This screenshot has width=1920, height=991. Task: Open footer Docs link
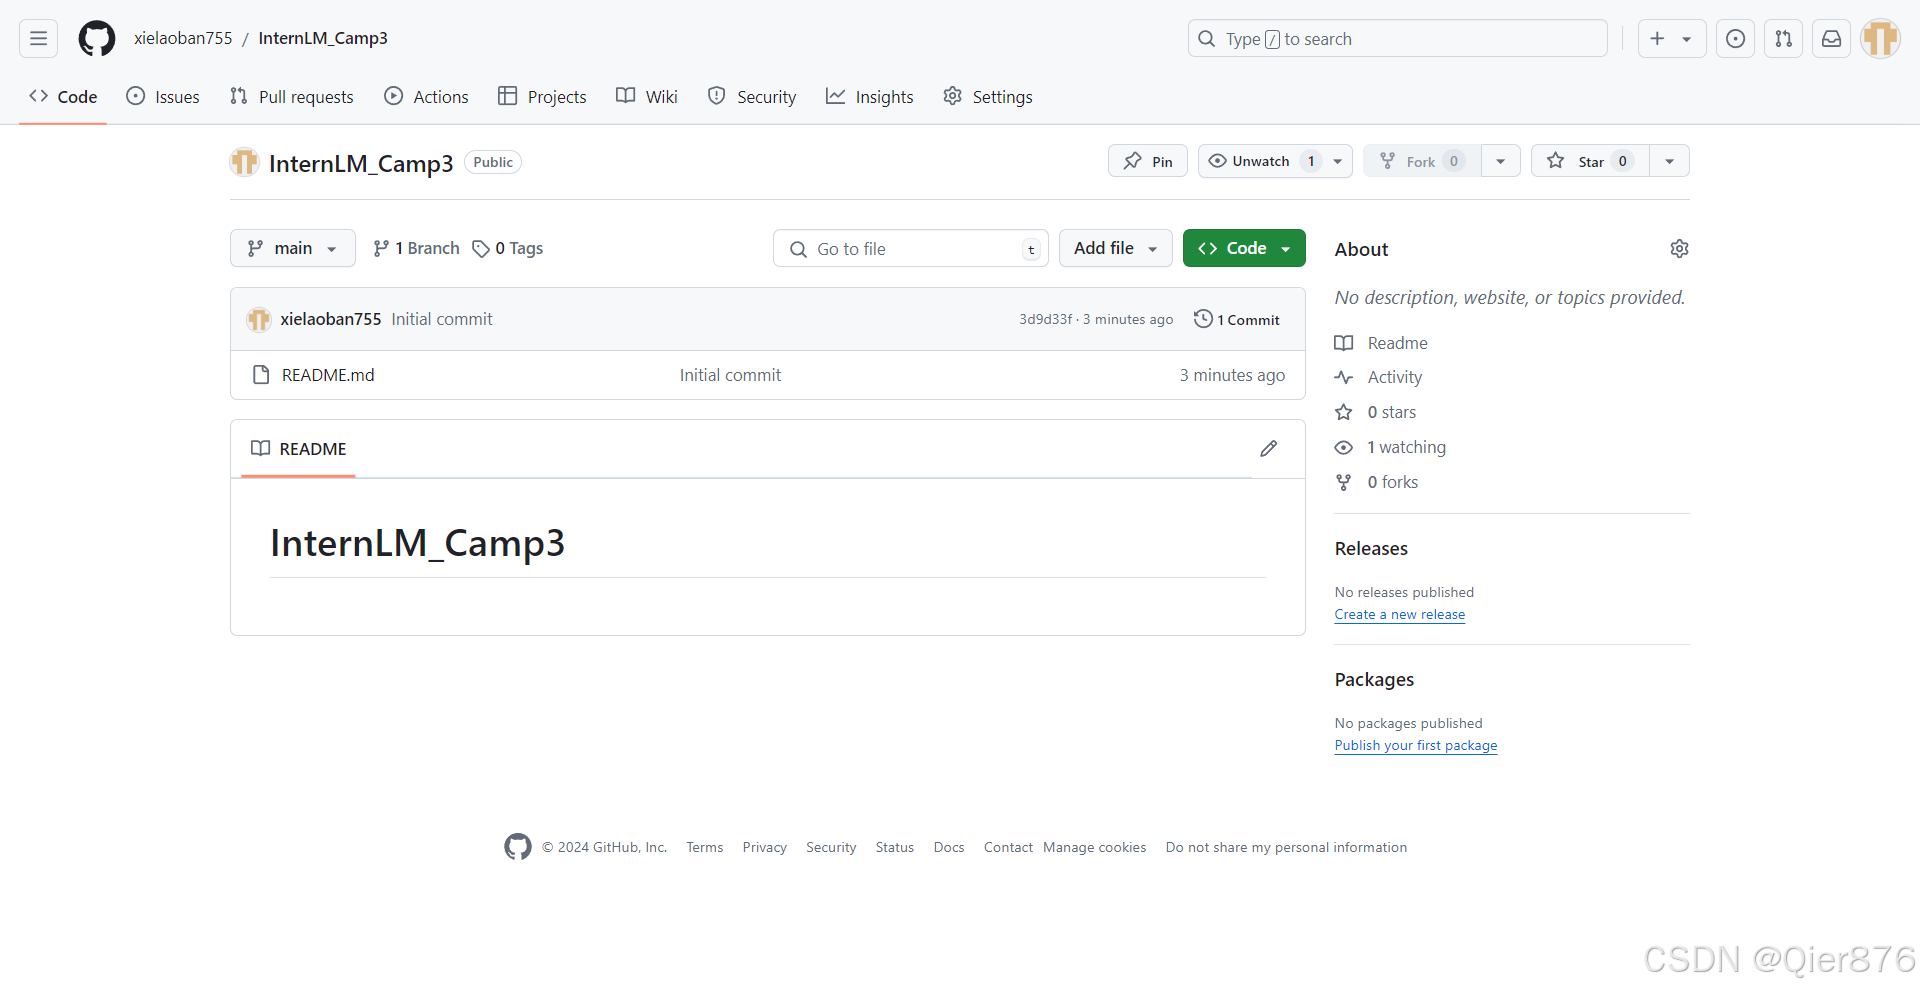[x=949, y=847]
